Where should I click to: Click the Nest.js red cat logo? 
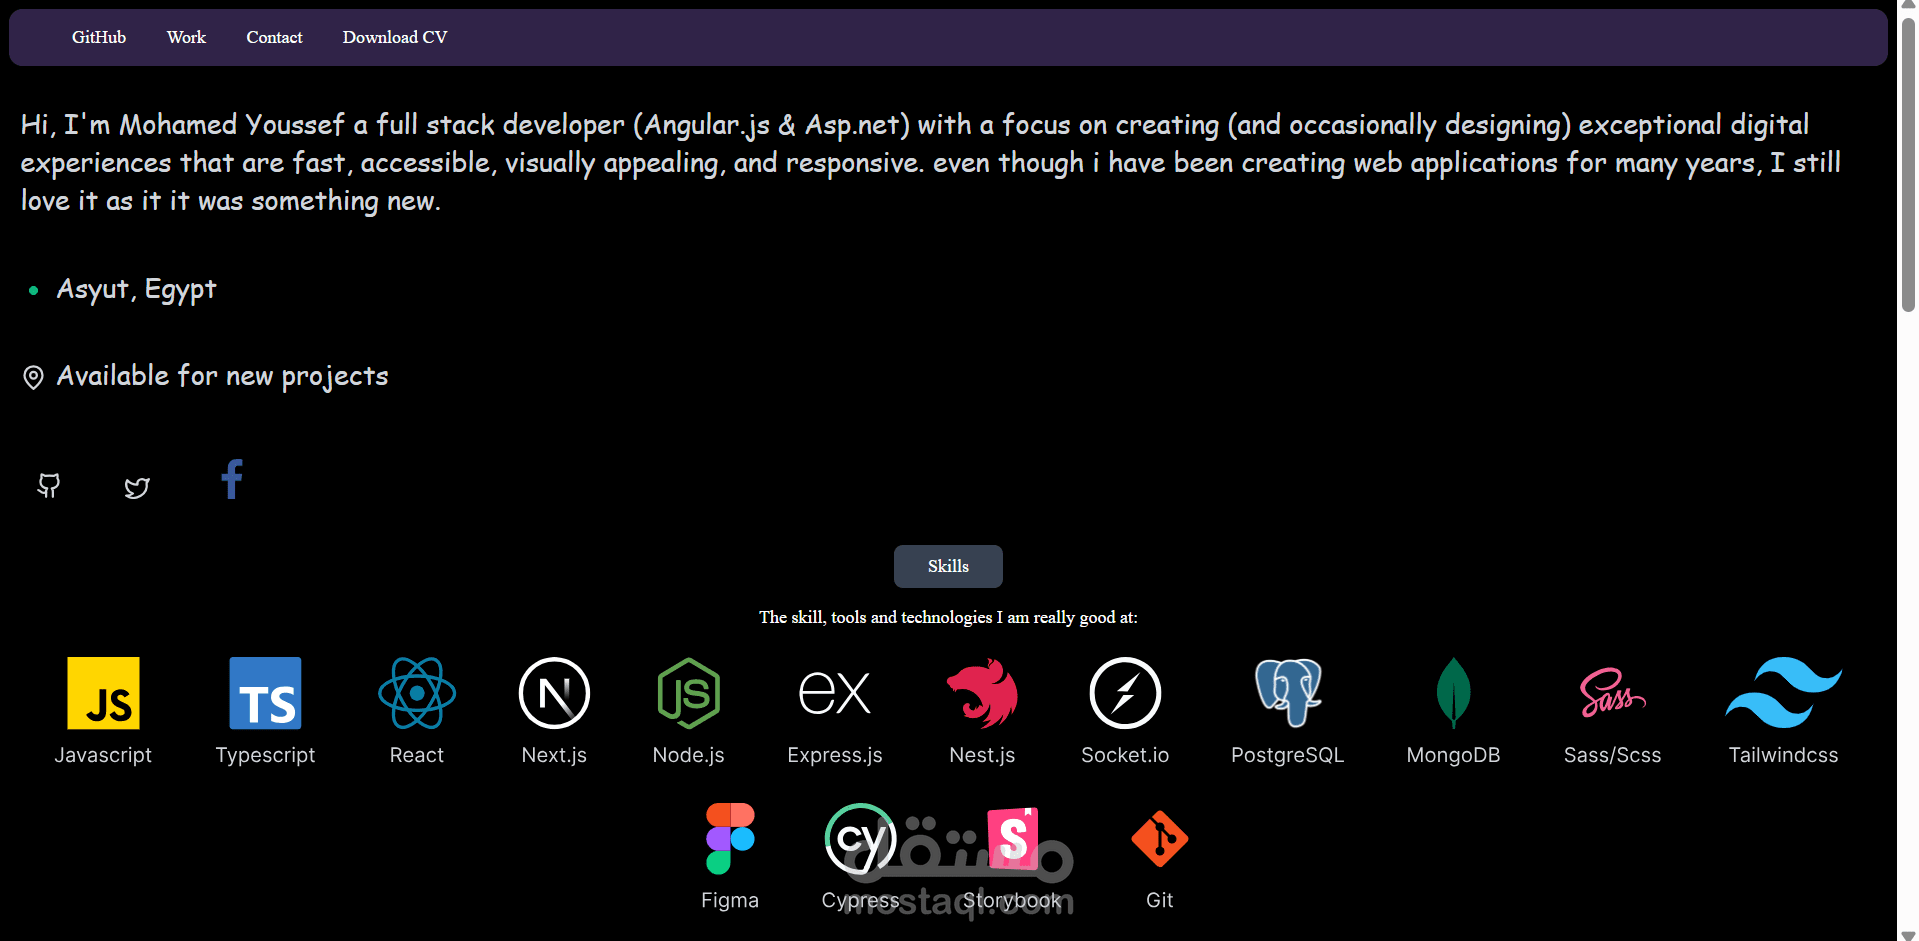[x=982, y=693]
